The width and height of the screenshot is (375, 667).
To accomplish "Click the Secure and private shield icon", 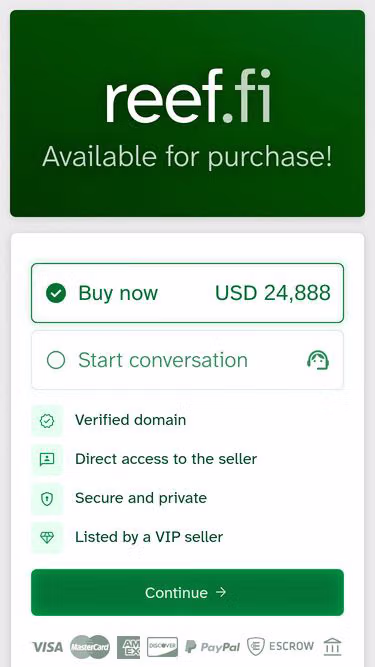I will [x=47, y=499].
